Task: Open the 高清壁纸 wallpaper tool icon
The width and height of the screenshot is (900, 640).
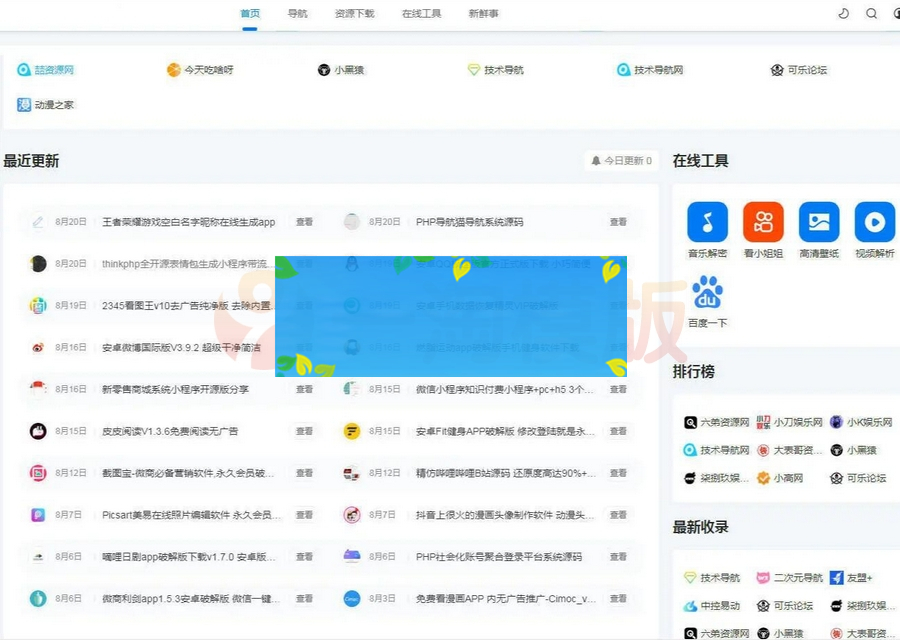Action: point(818,224)
